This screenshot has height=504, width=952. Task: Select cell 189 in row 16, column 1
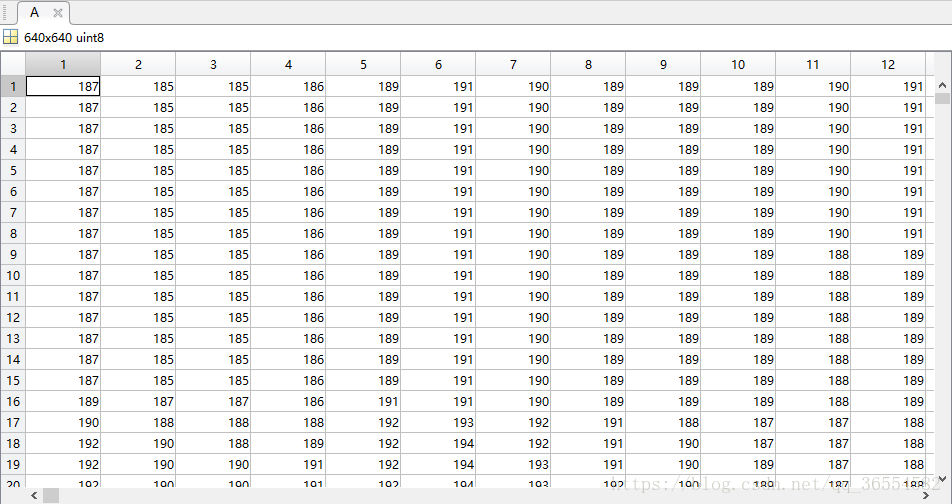(x=63, y=401)
